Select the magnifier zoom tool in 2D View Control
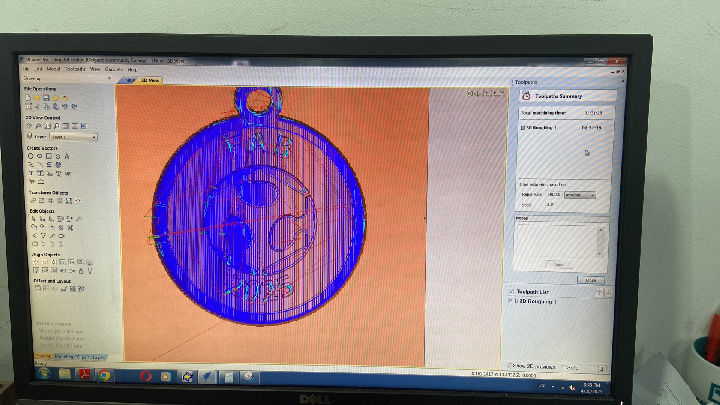The image size is (720, 405). [56, 126]
